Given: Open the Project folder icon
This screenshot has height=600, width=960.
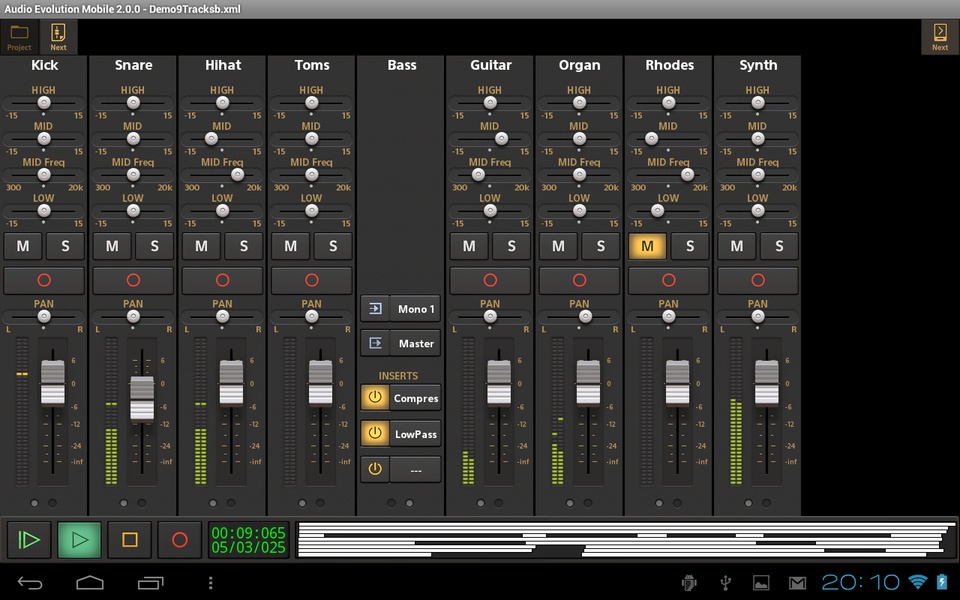Looking at the screenshot, I should point(19,37).
